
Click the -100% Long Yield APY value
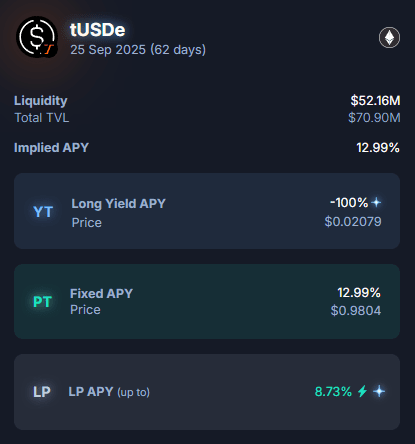pyautogui.click(x=349, y=202)
